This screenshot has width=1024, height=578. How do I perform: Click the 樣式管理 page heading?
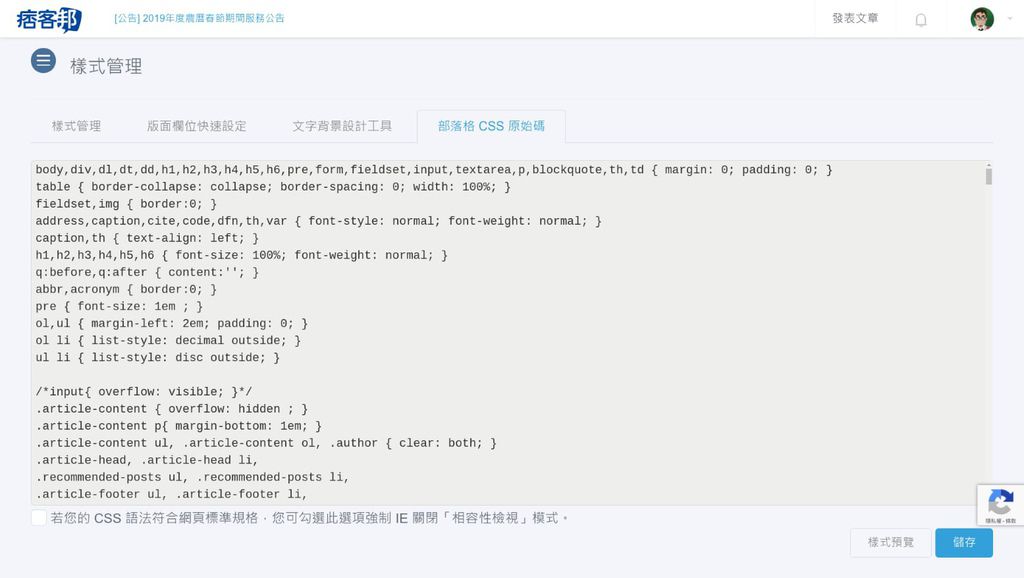(x=106, y=66)
